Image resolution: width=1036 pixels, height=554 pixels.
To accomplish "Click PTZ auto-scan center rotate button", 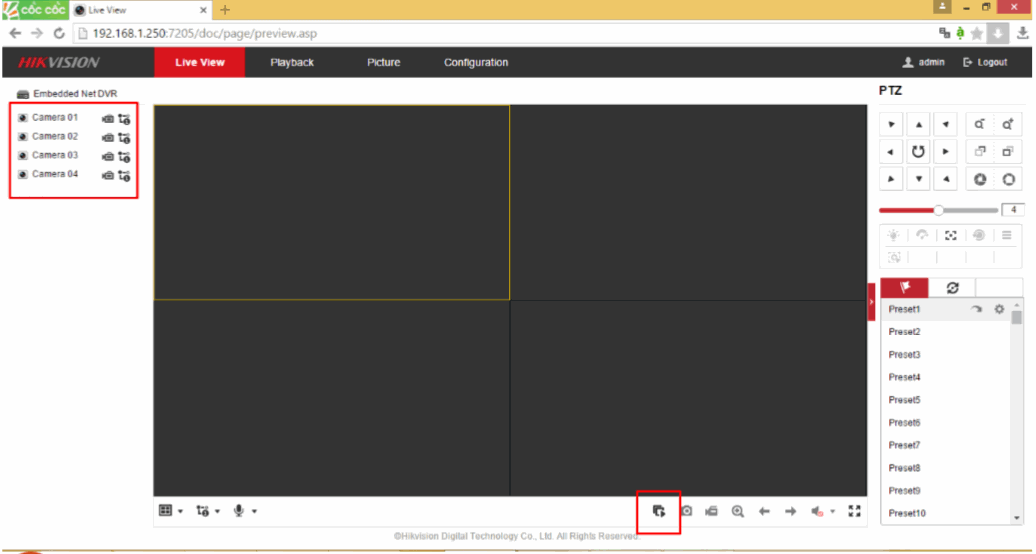I will pos(917,152).
